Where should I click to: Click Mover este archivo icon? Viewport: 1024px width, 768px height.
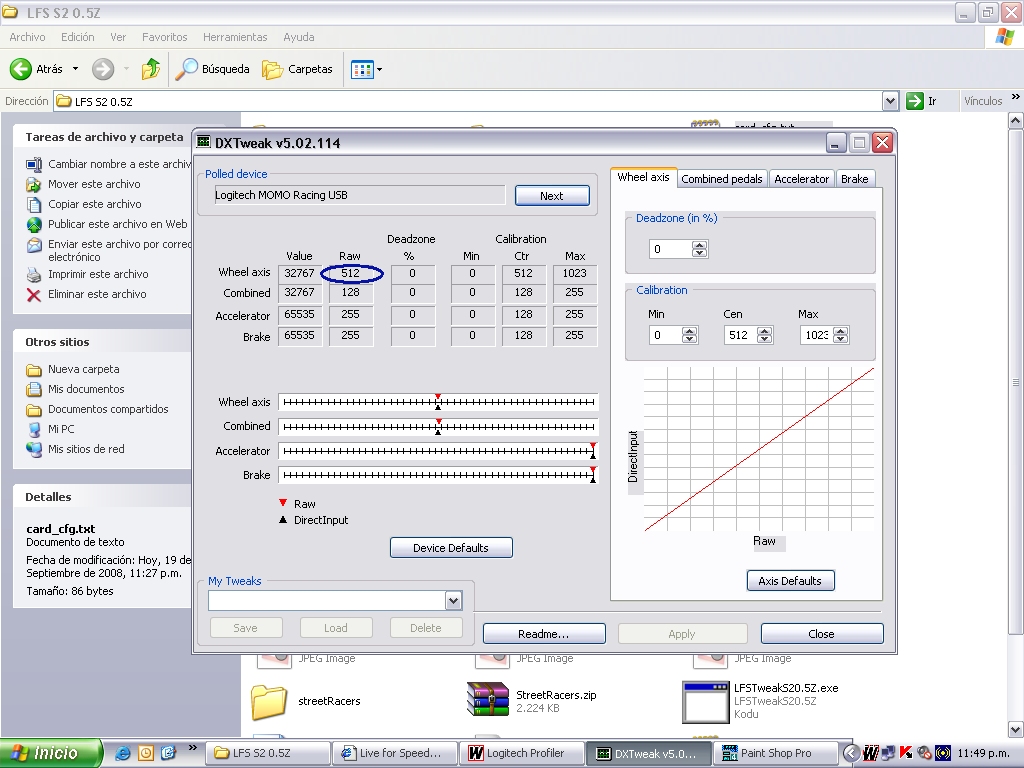click(34, 184)
